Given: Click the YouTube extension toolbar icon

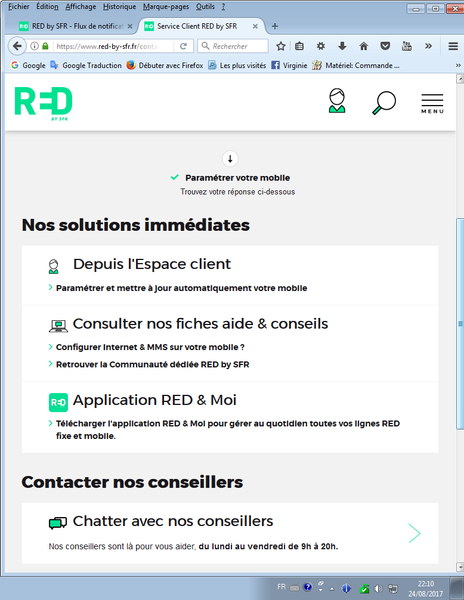Looking at the screenshot, I should coord(407,46).
